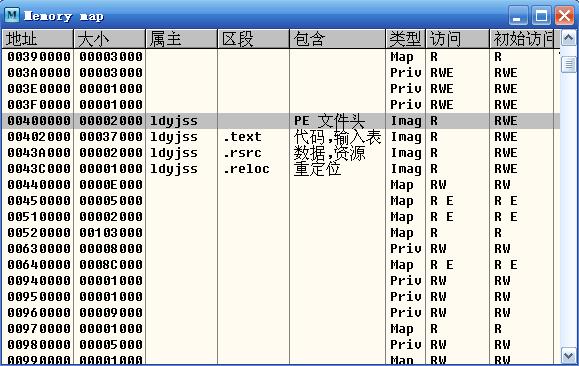Select the row at address 003E0000

pos(281,89)
